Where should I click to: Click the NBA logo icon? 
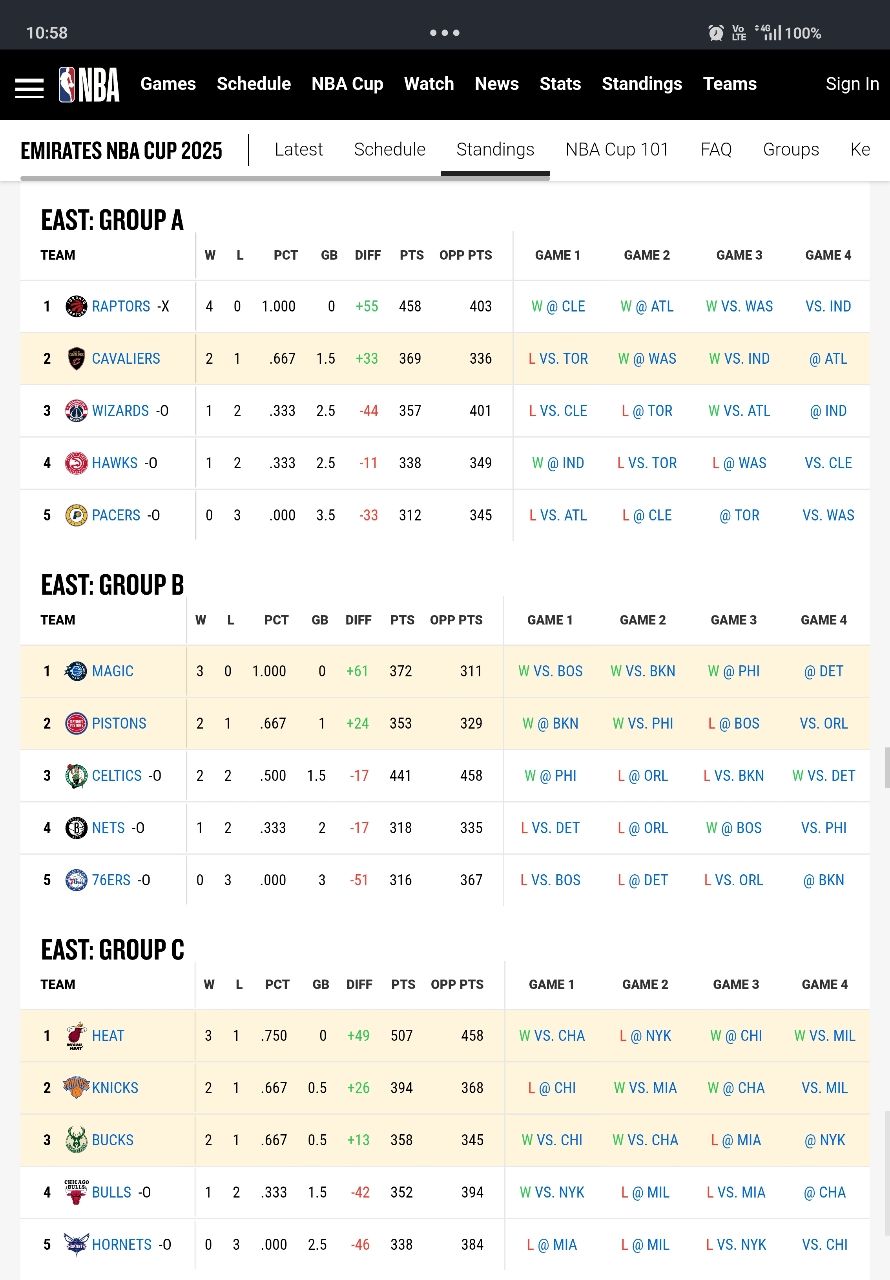click(x=89, y=85)
